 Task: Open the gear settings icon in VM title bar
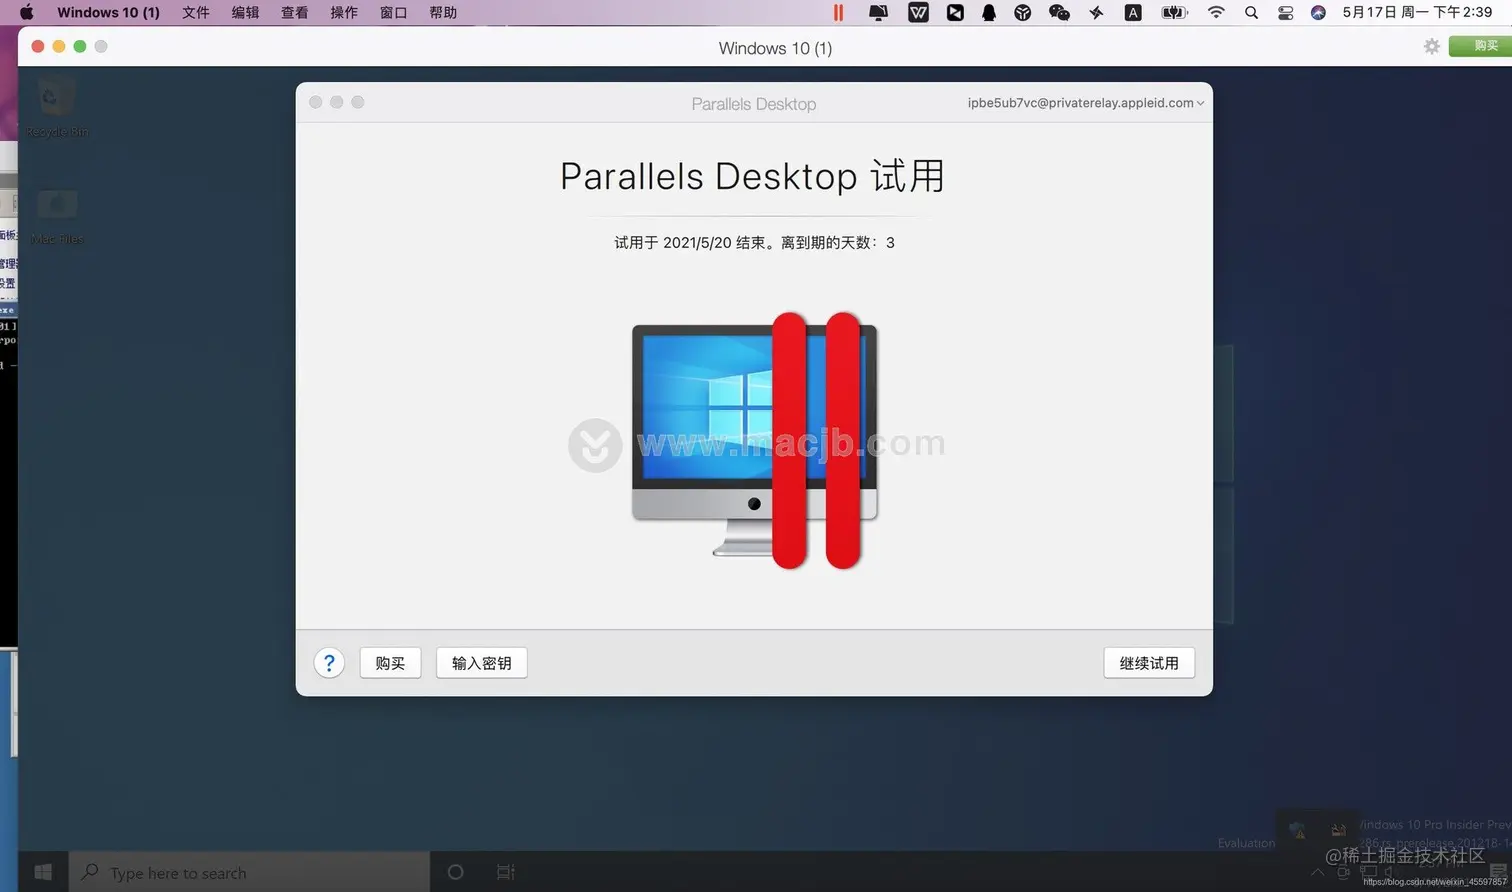[x=1432, y=46]
